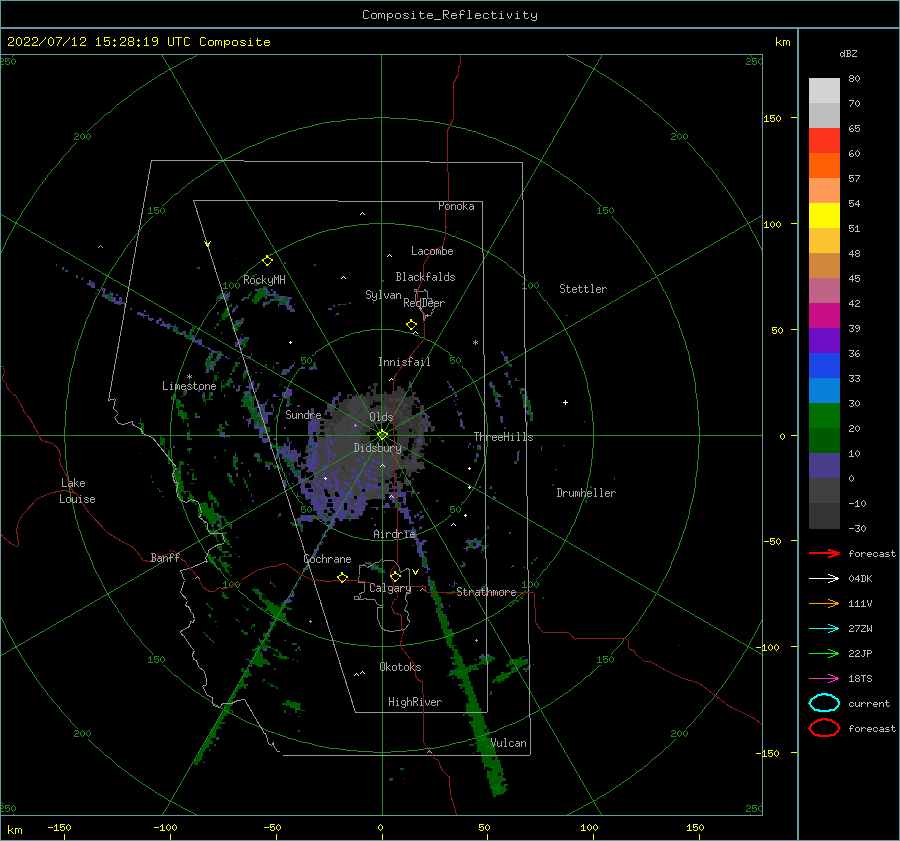
Task: Pick the magenta 42–39 dBZ color swatch
Action: [x=824, y=316]
